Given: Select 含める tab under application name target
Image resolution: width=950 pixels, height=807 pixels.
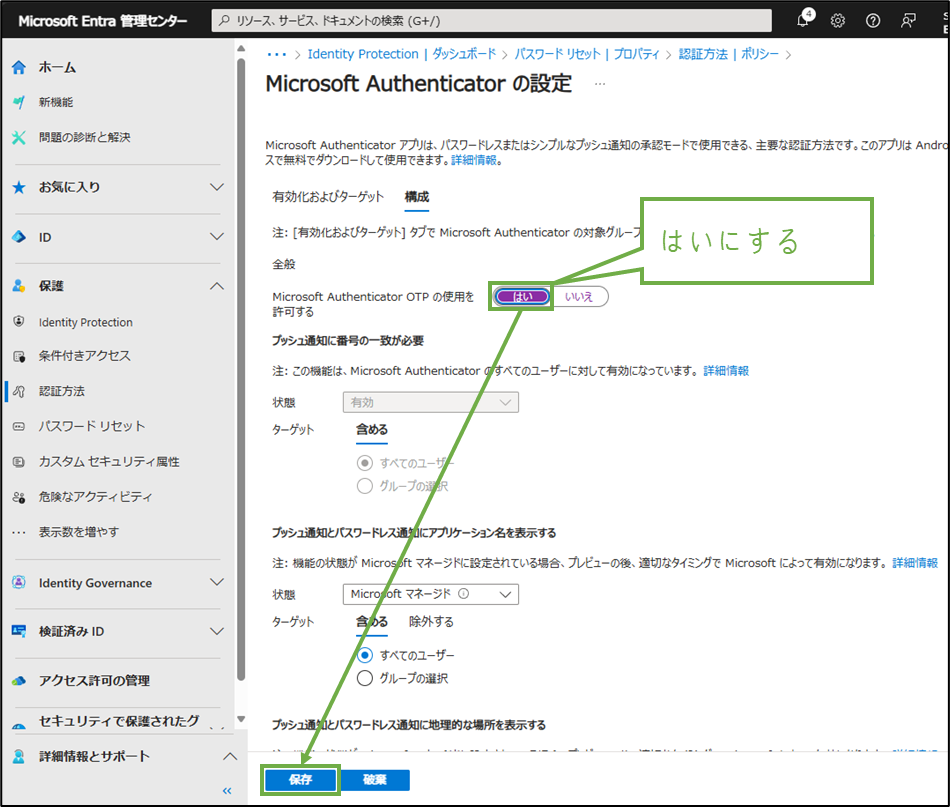Looking at the screenshot, I should coord(371,622).
